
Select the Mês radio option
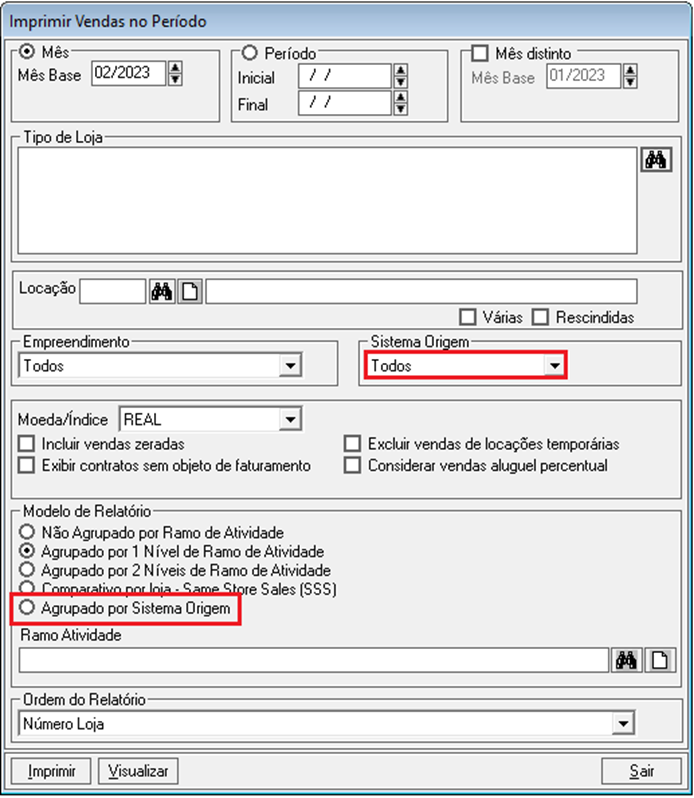(x=26, y=52)
